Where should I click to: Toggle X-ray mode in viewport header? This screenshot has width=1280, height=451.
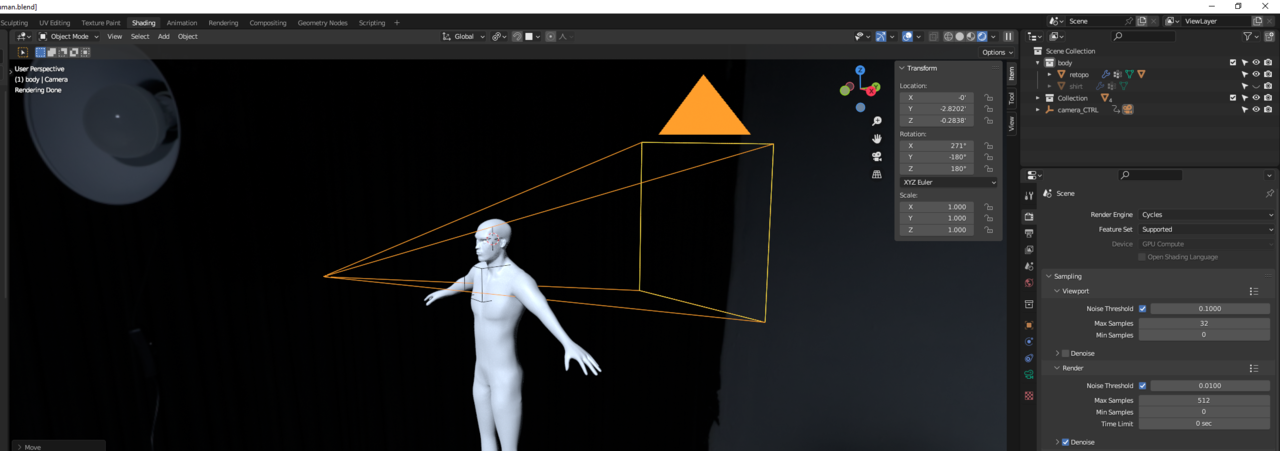(x=933, y=36)
